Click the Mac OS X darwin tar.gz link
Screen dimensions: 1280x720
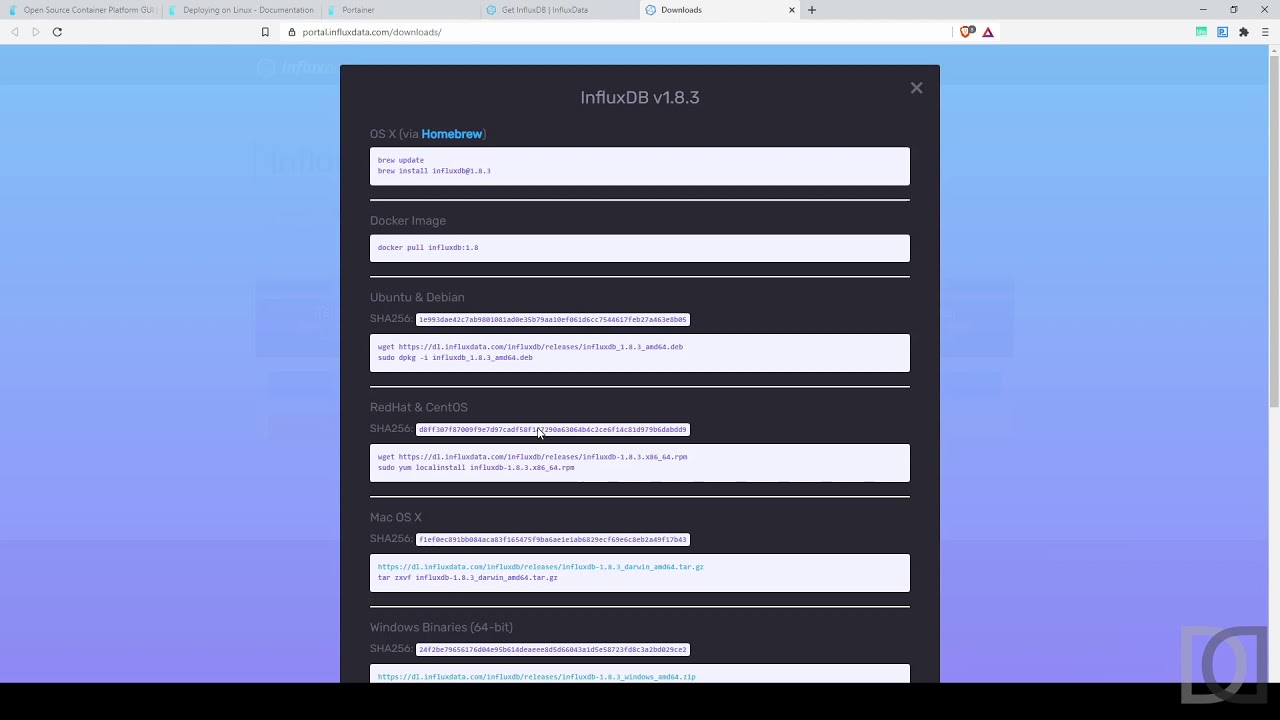coord(541,567)
